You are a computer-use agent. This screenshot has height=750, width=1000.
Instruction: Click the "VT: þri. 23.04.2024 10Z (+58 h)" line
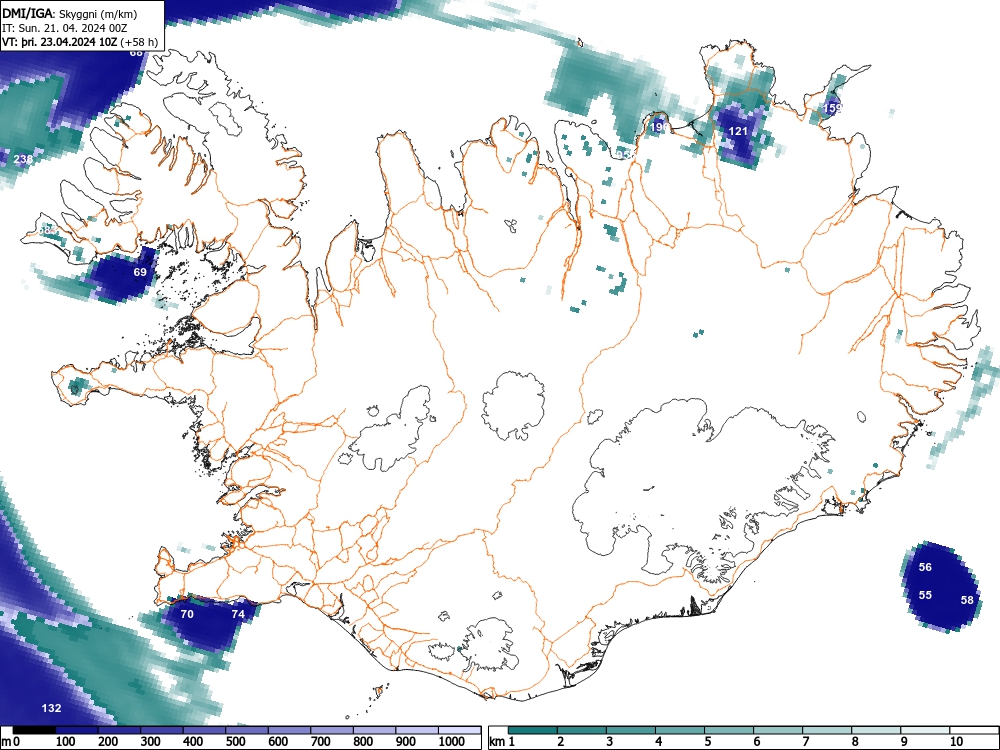click(x=80, y=42)
